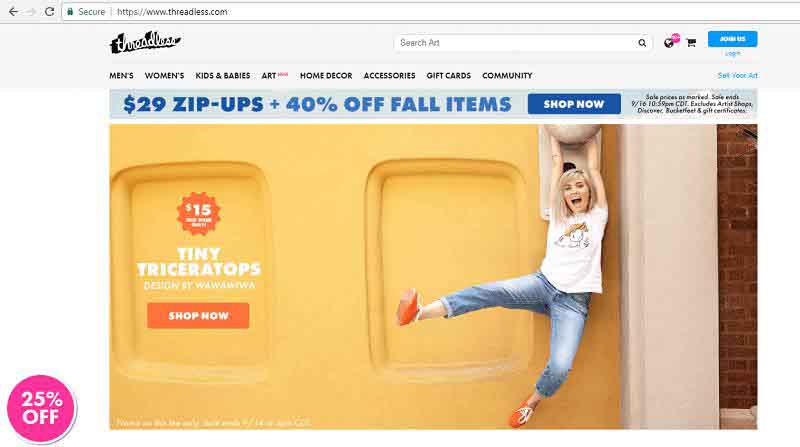800x447 pixels.
Task: Open the Women's menu
Action: [164, 76]
